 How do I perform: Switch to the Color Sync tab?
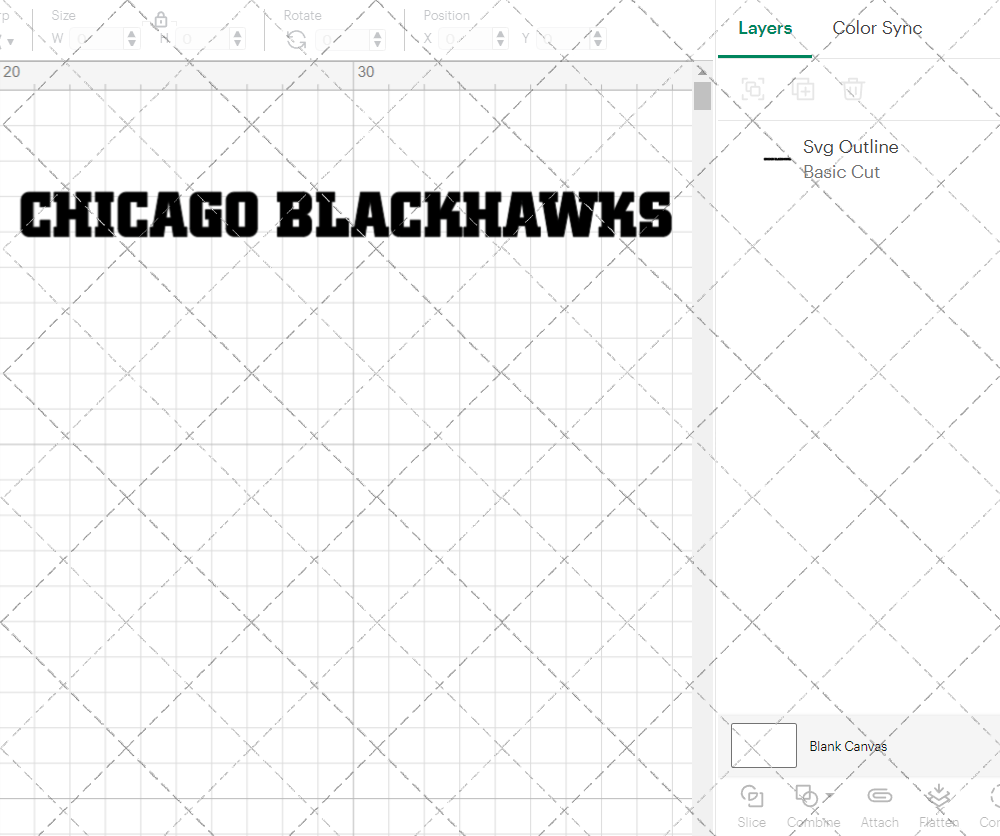877,28
